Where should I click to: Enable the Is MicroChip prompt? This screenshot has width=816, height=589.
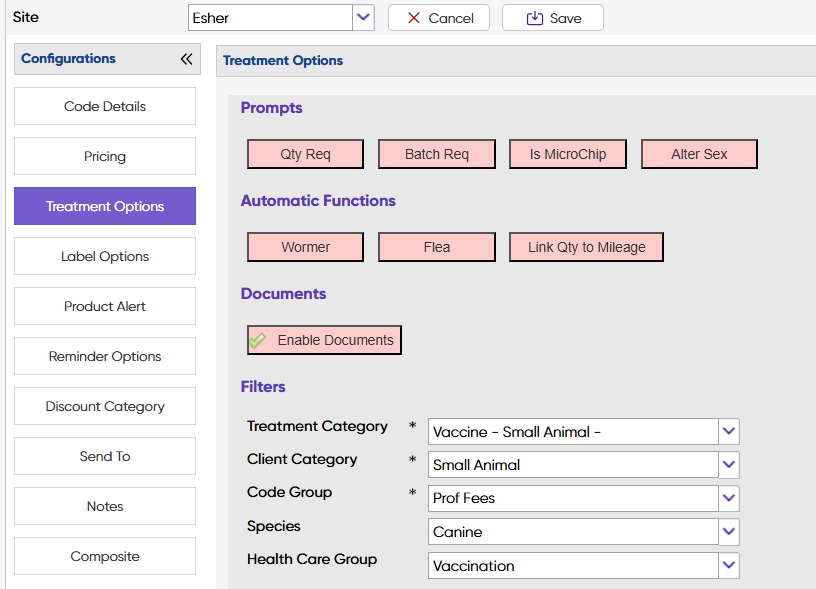point(568,154)
